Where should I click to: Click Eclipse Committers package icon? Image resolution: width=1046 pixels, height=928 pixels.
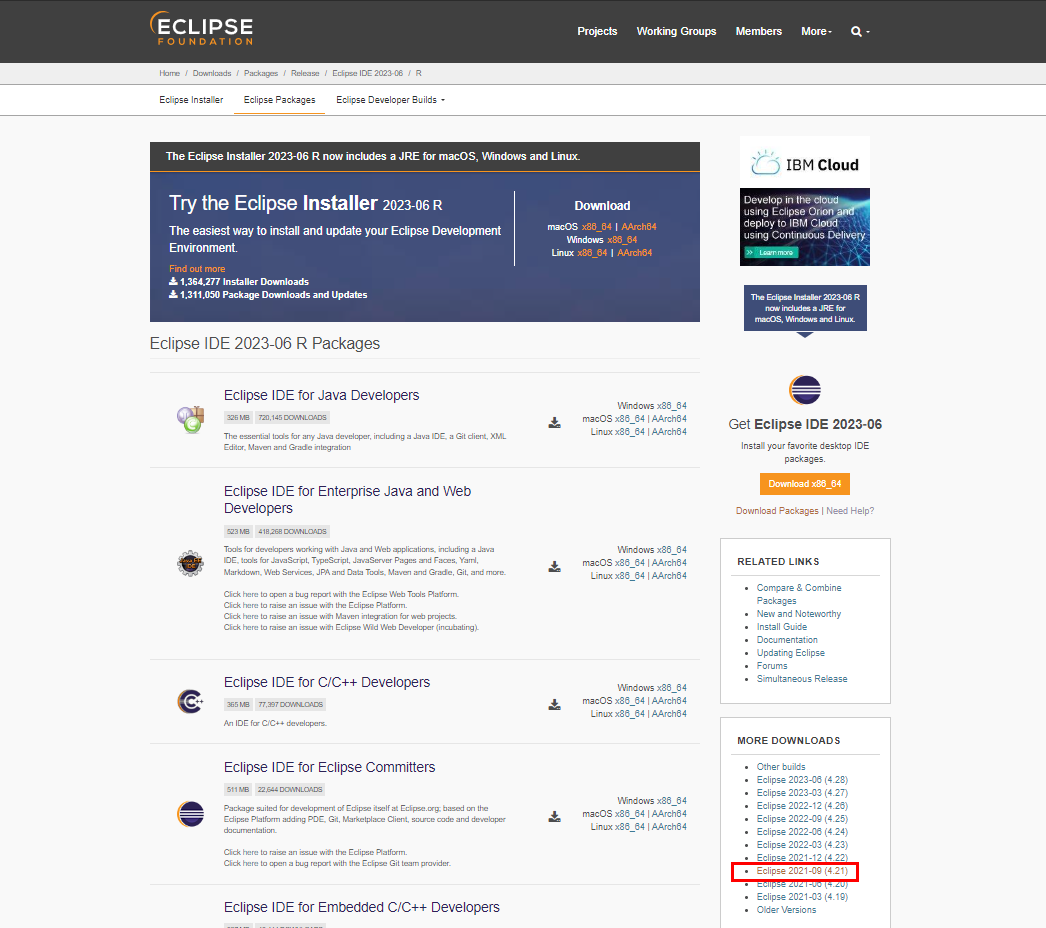point(190,814)
